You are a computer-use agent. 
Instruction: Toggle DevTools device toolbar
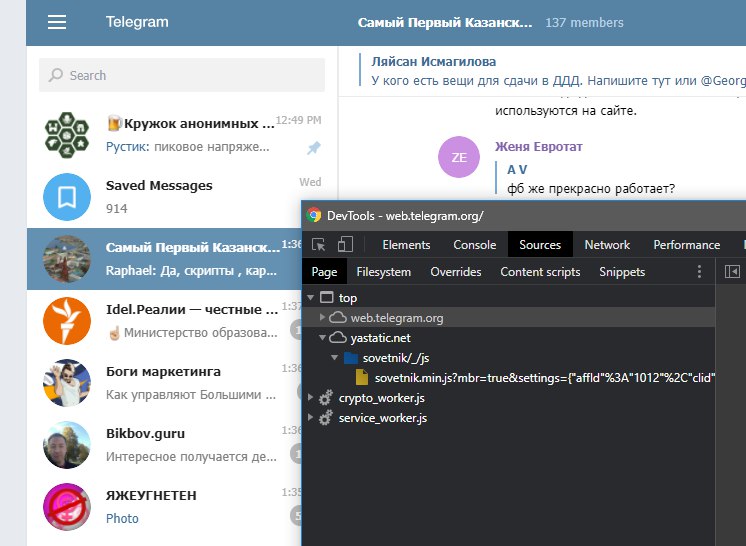tap(345, 244)
